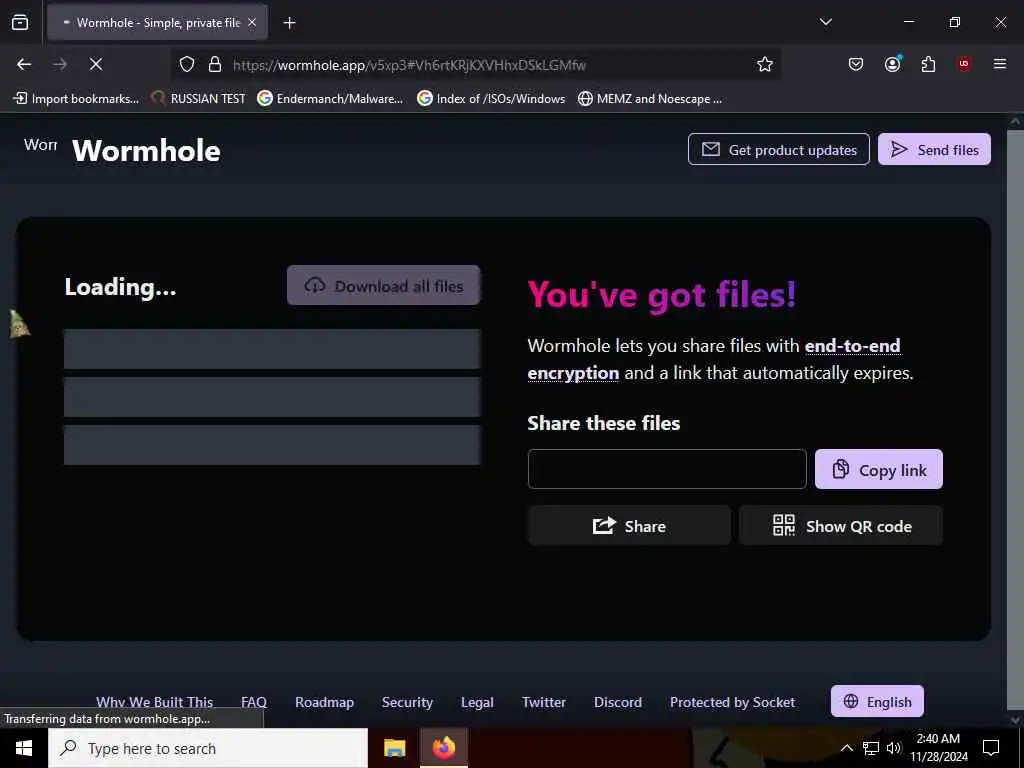The width and height of the screenshot is (1024, 768).
Task: Click Type here to search box
Action: (x=208, y=748)
